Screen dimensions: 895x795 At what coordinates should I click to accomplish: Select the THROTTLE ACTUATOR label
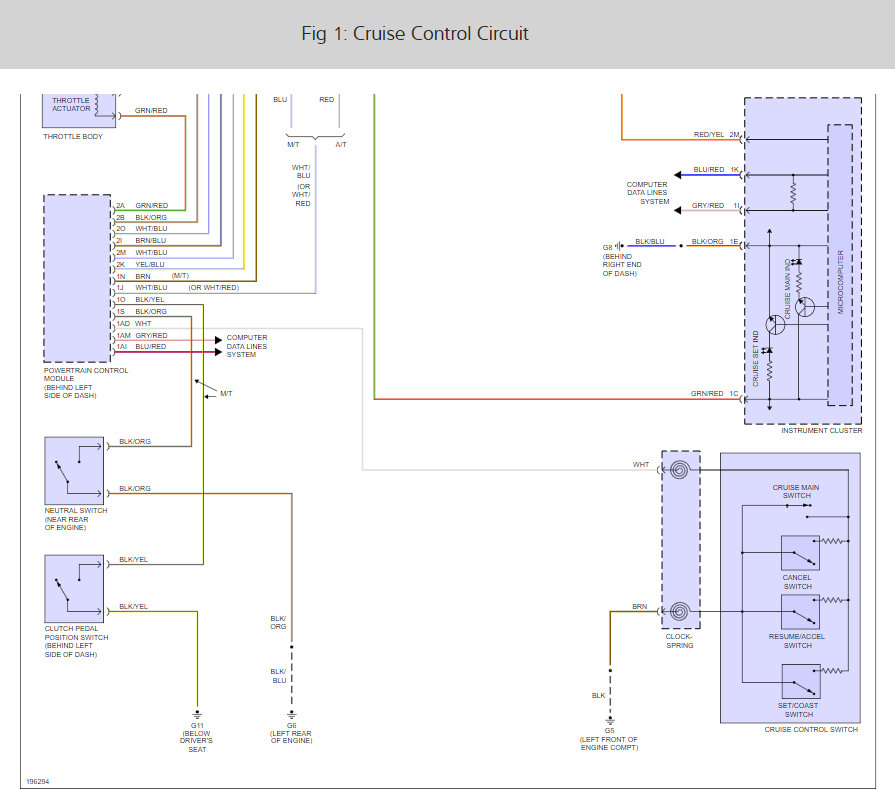(x=71, y=104)
